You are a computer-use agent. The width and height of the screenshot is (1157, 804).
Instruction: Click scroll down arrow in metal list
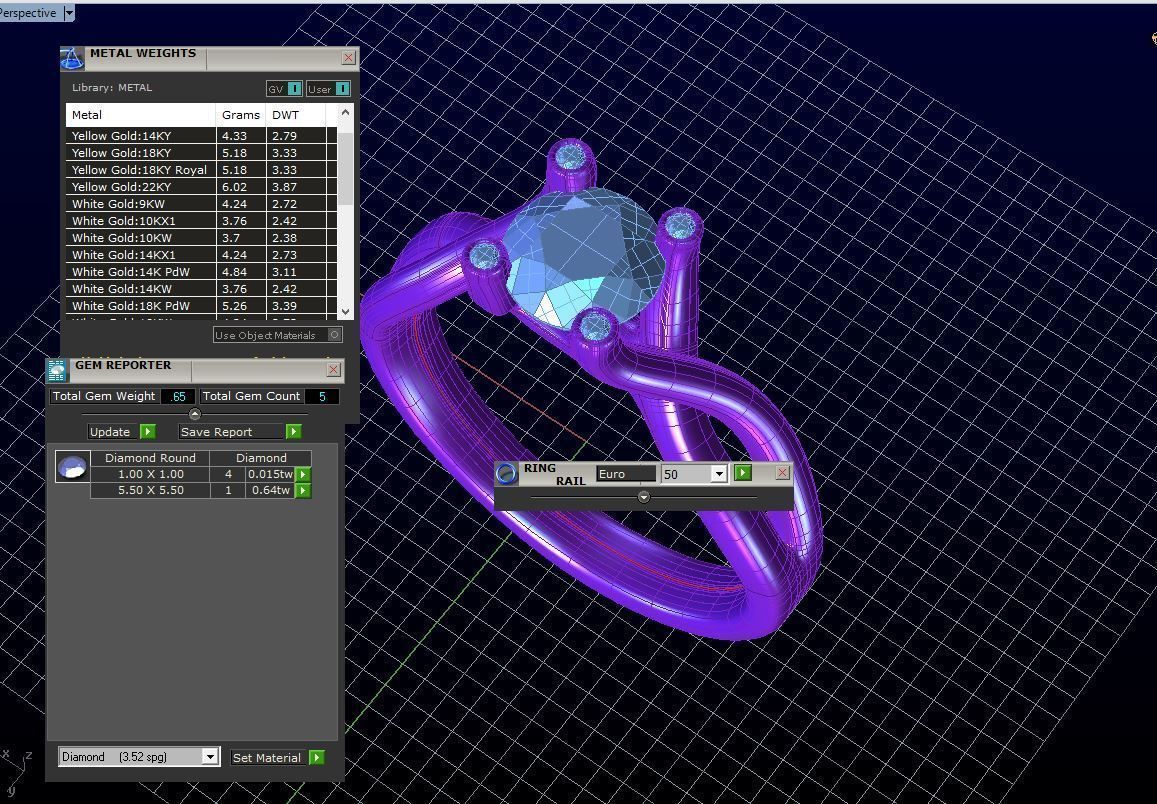click(x=345, y=311)
